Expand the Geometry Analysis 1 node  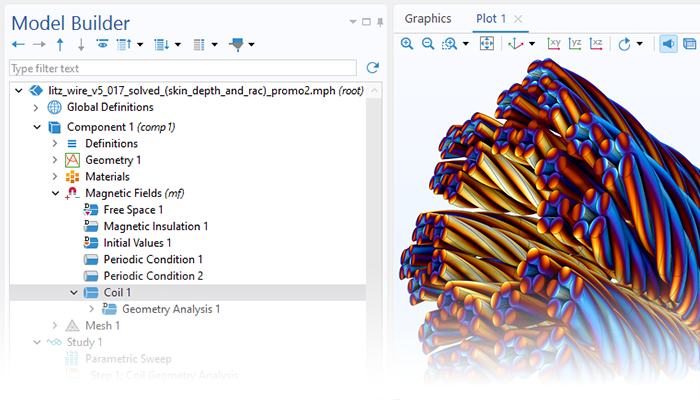point(92,310)
